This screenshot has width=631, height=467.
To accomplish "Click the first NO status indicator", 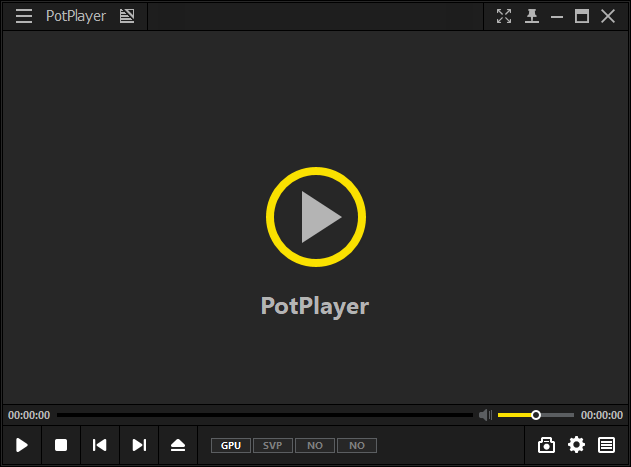I will [314, 445].
